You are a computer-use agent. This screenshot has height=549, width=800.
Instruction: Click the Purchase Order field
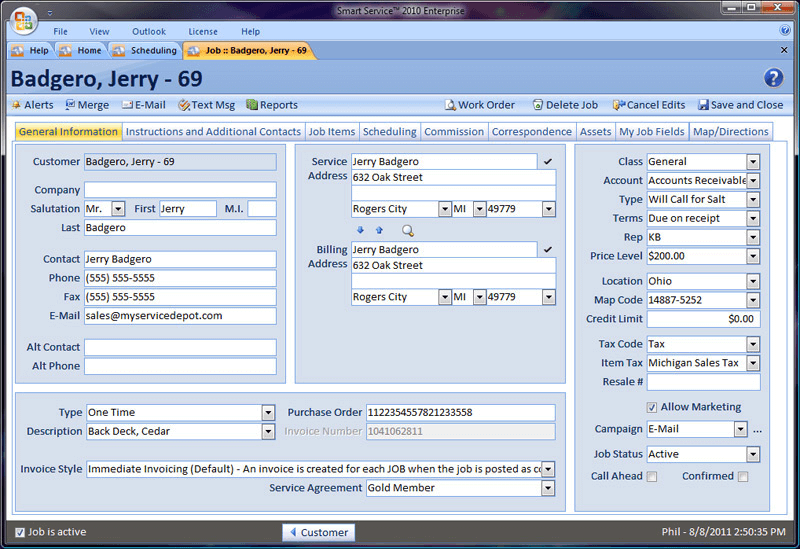(x=461, y=412)
